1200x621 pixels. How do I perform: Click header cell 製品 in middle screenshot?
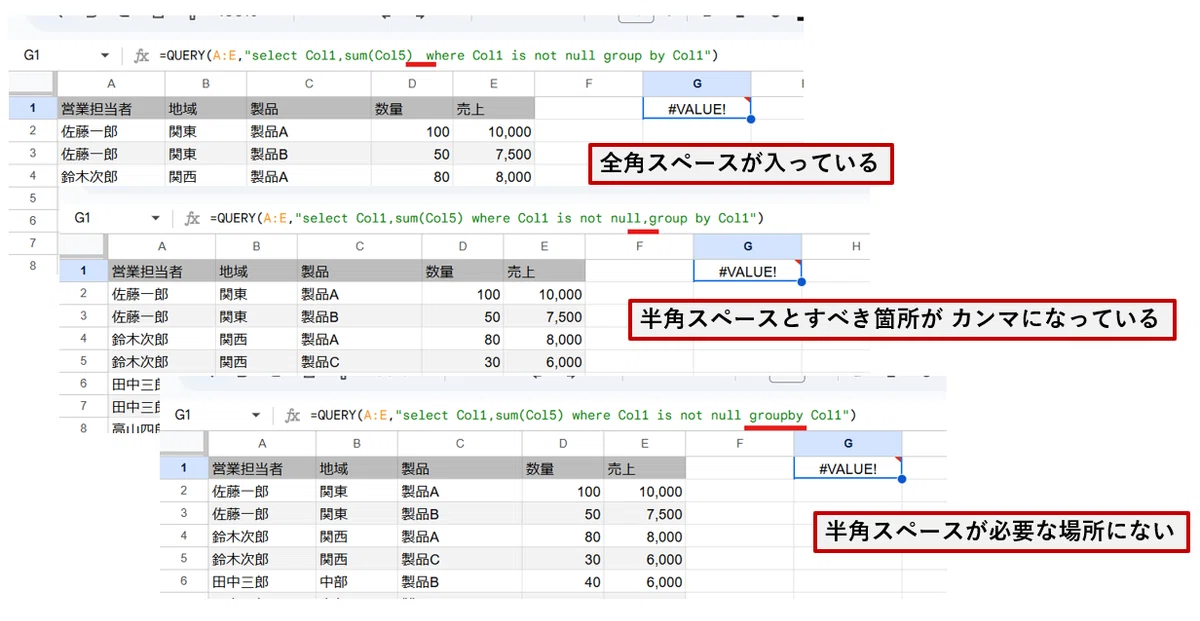tap(360, 271)
